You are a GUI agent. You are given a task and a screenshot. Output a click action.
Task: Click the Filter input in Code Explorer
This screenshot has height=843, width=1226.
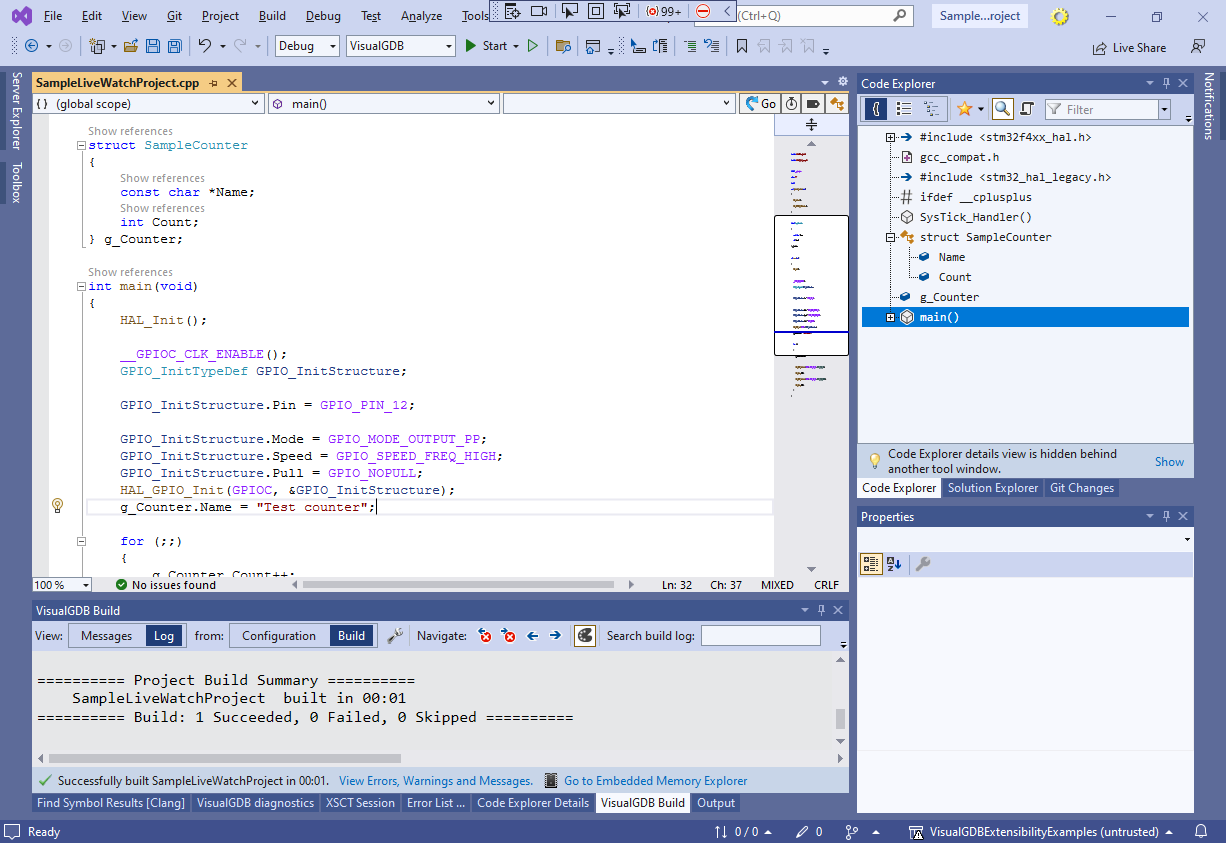(x=1110, y=109)
